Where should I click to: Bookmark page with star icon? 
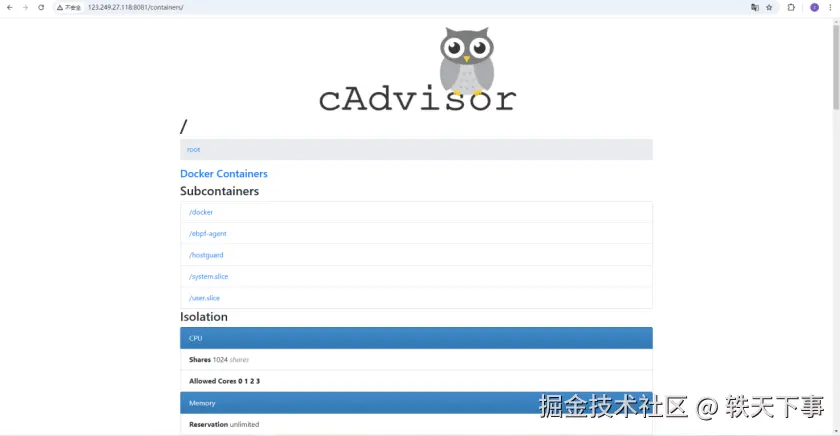click(x=769, y=7)
